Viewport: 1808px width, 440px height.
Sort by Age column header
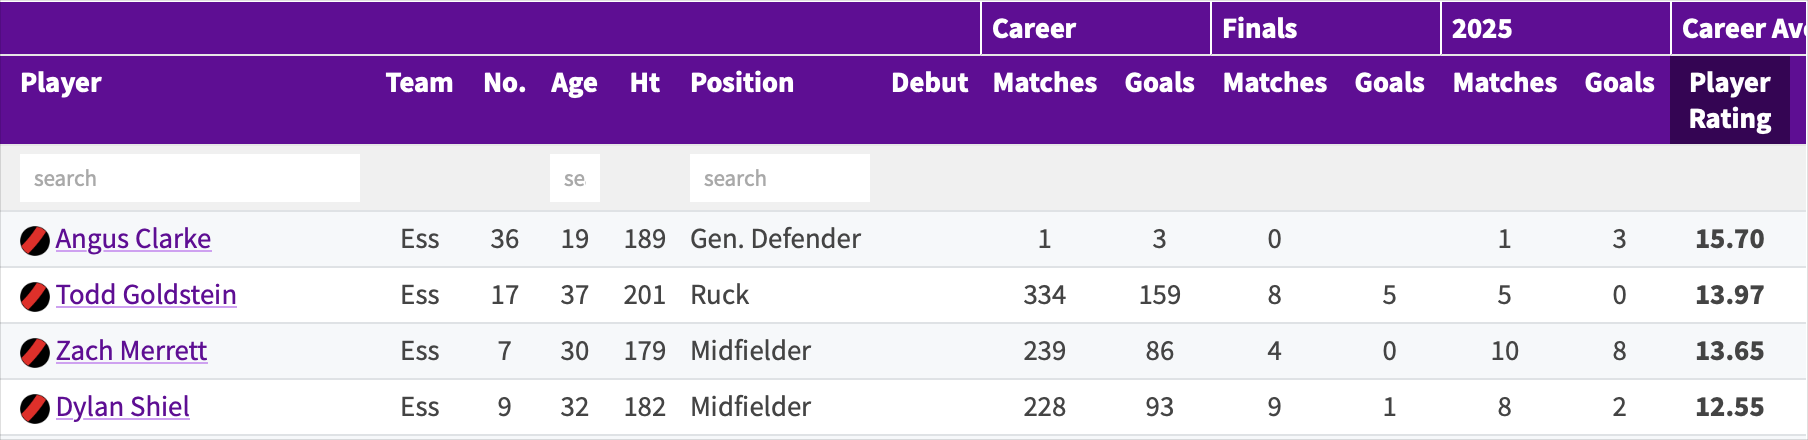pyautogui.click(x=574, y=83)
